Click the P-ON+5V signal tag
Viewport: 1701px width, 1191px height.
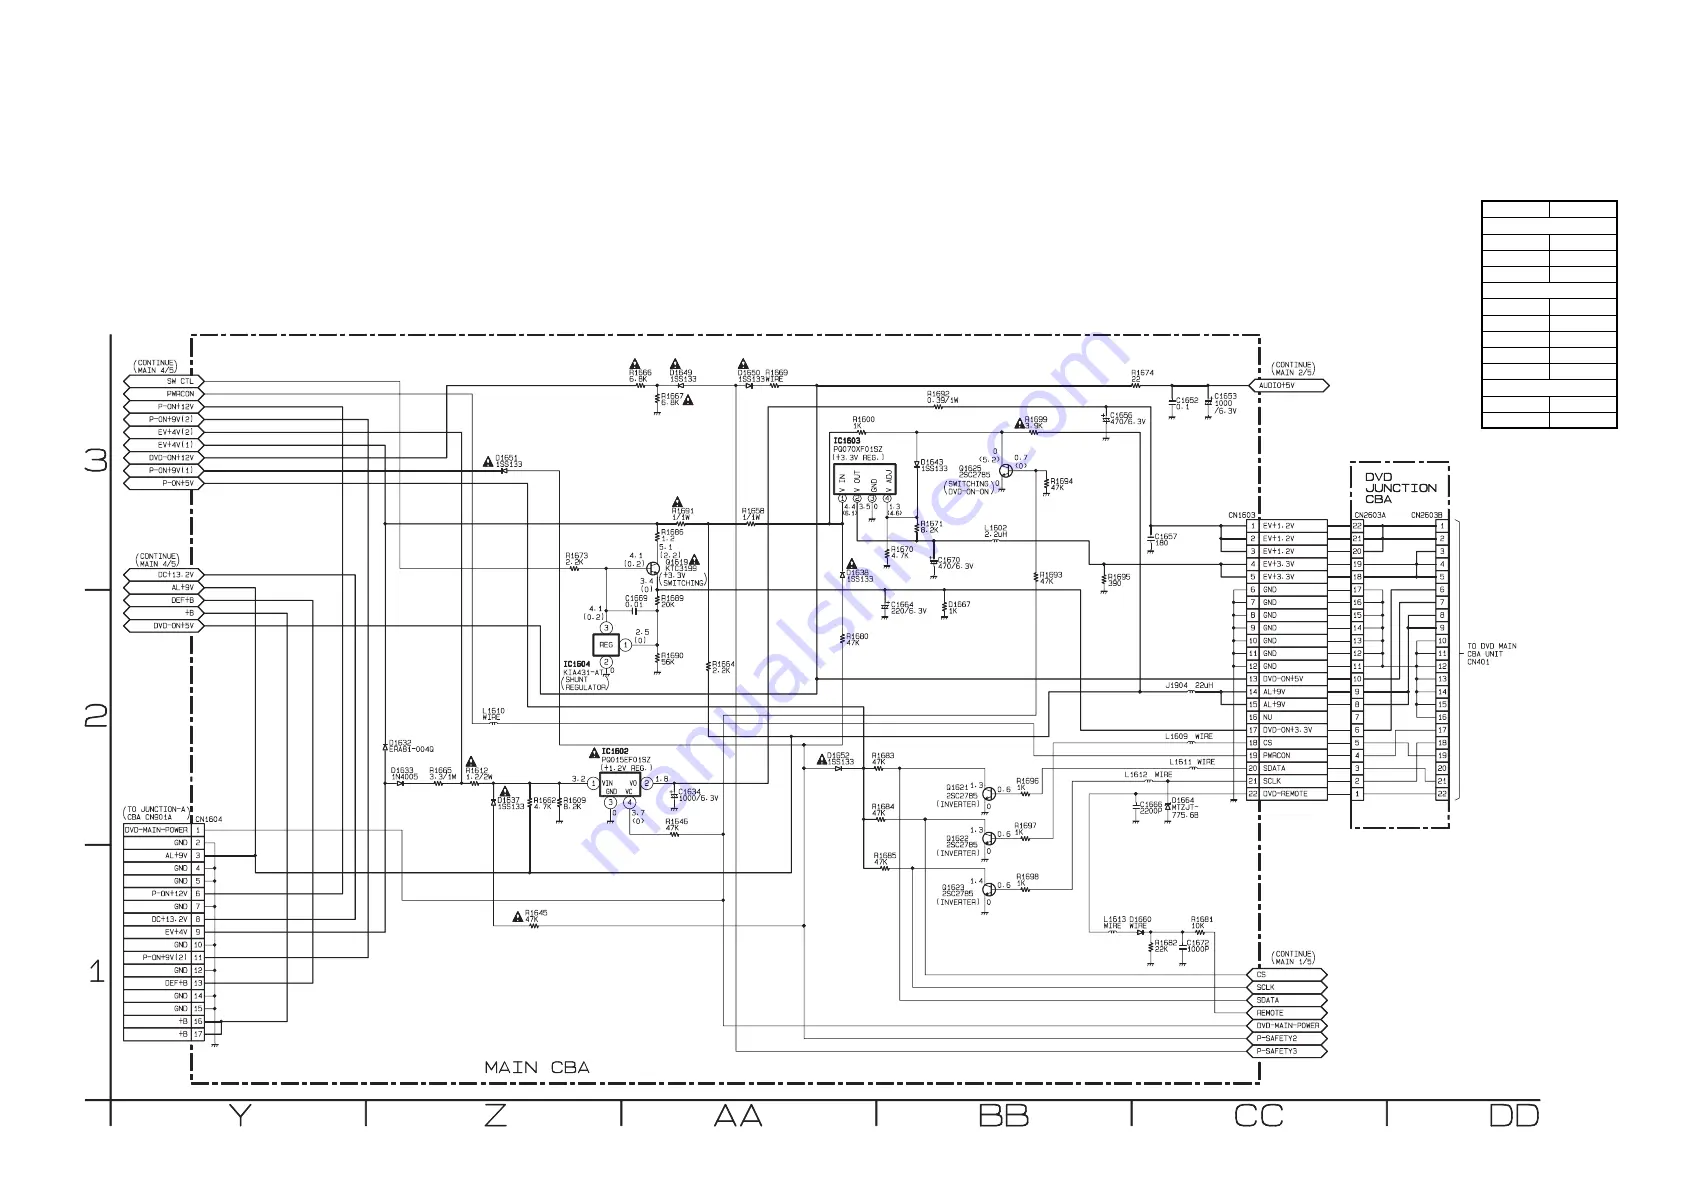[x=164, y=483]
